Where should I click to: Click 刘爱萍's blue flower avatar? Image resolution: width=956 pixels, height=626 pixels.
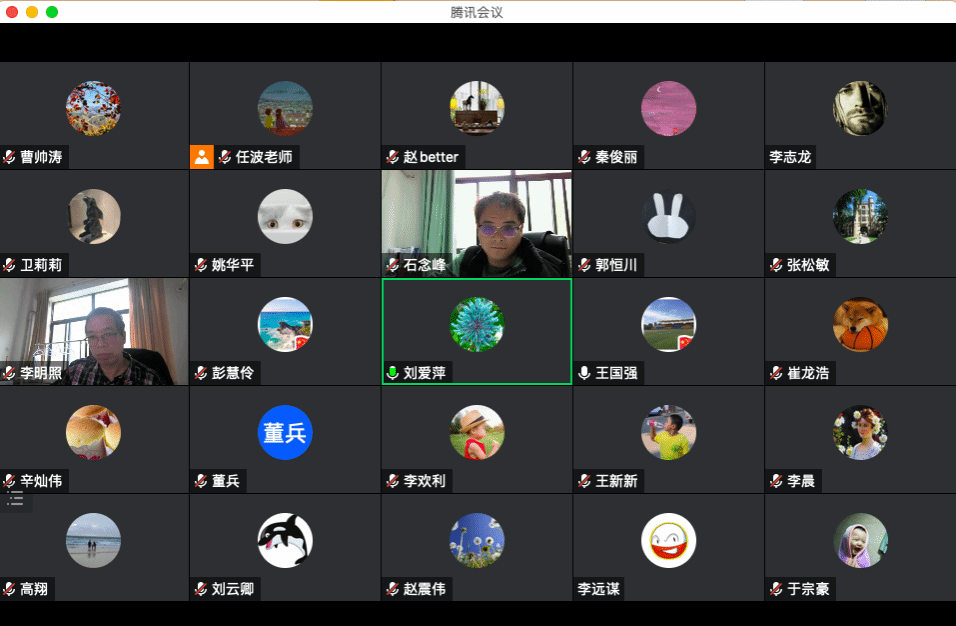point(477,324)
